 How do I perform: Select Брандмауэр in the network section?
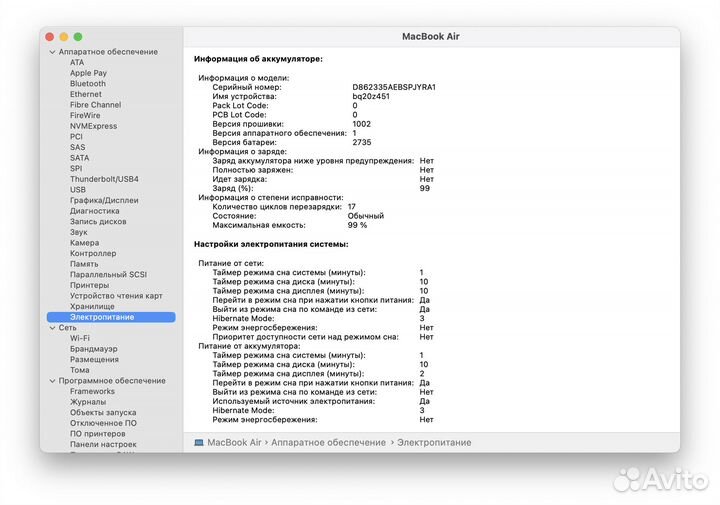[x=94, y=349]
